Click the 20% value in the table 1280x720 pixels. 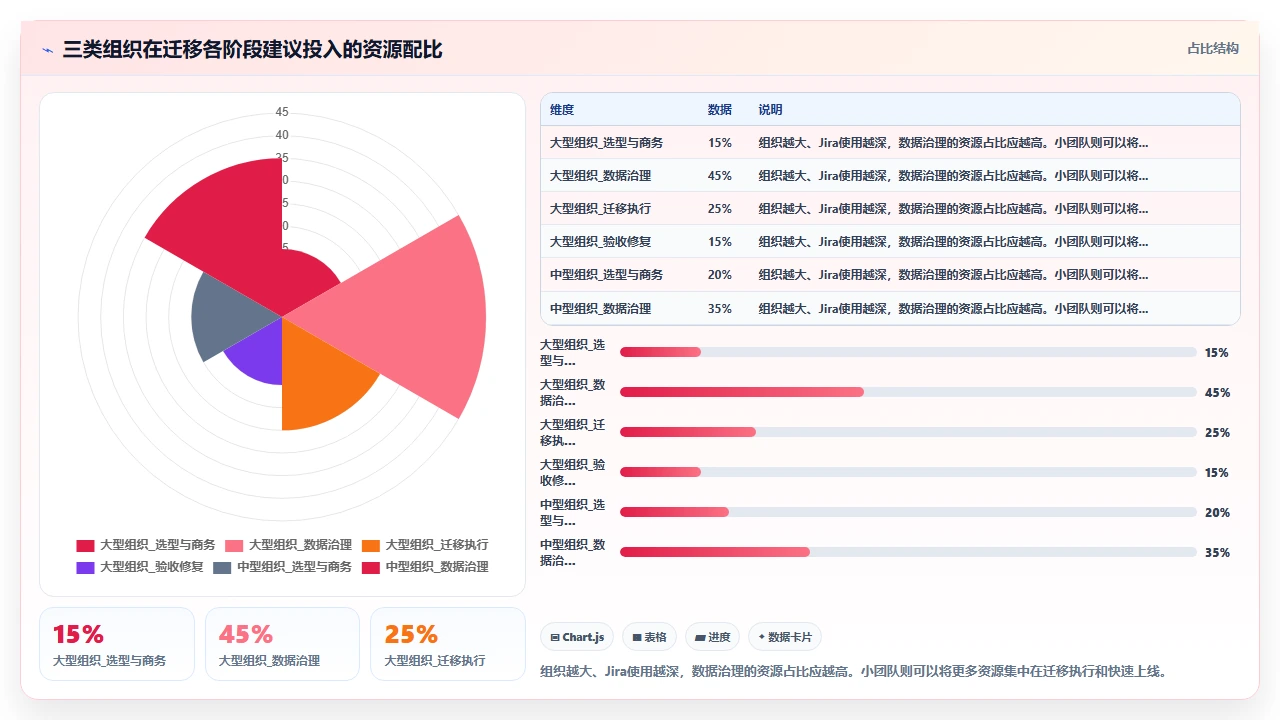tap(720, 275)
